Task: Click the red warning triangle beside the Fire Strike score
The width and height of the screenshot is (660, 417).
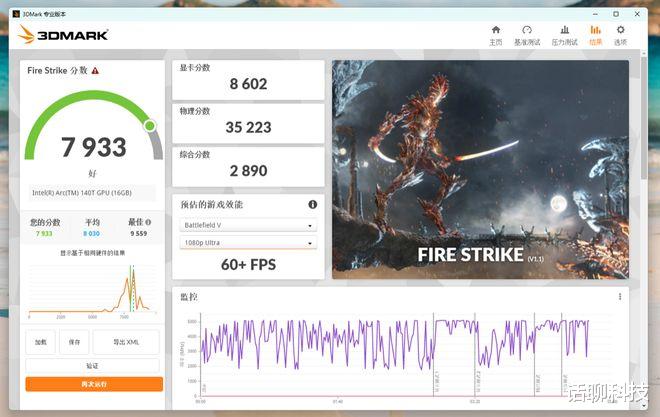Action: click(x=95, y=71)
